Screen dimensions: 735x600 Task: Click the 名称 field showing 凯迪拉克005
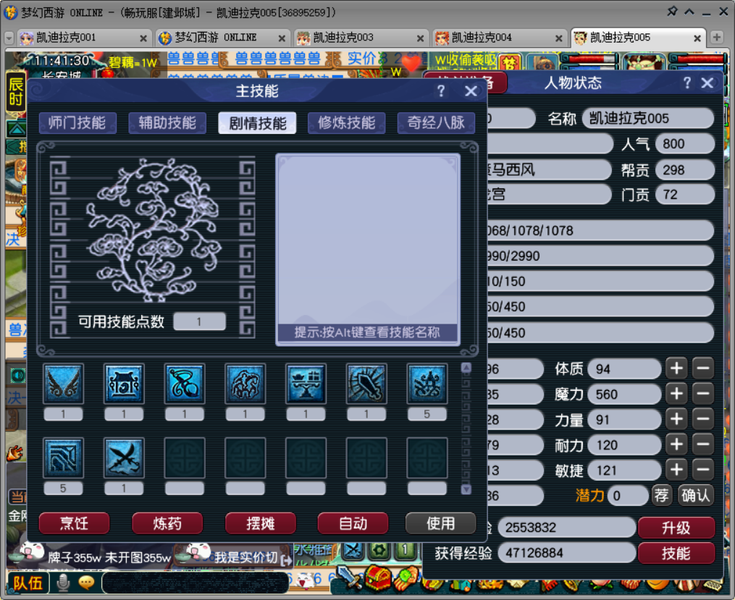648,118
